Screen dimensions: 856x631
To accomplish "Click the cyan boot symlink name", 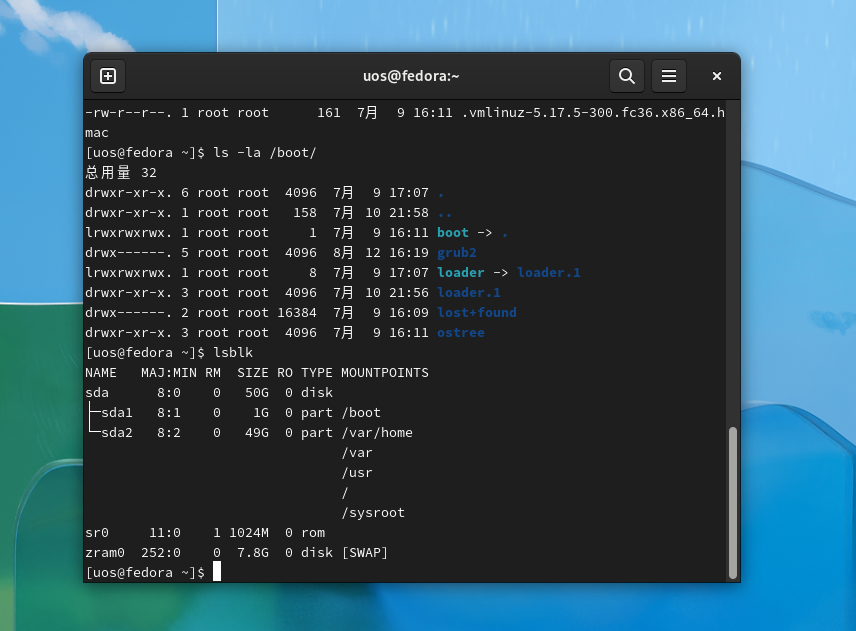I will (x=453, y=233).
